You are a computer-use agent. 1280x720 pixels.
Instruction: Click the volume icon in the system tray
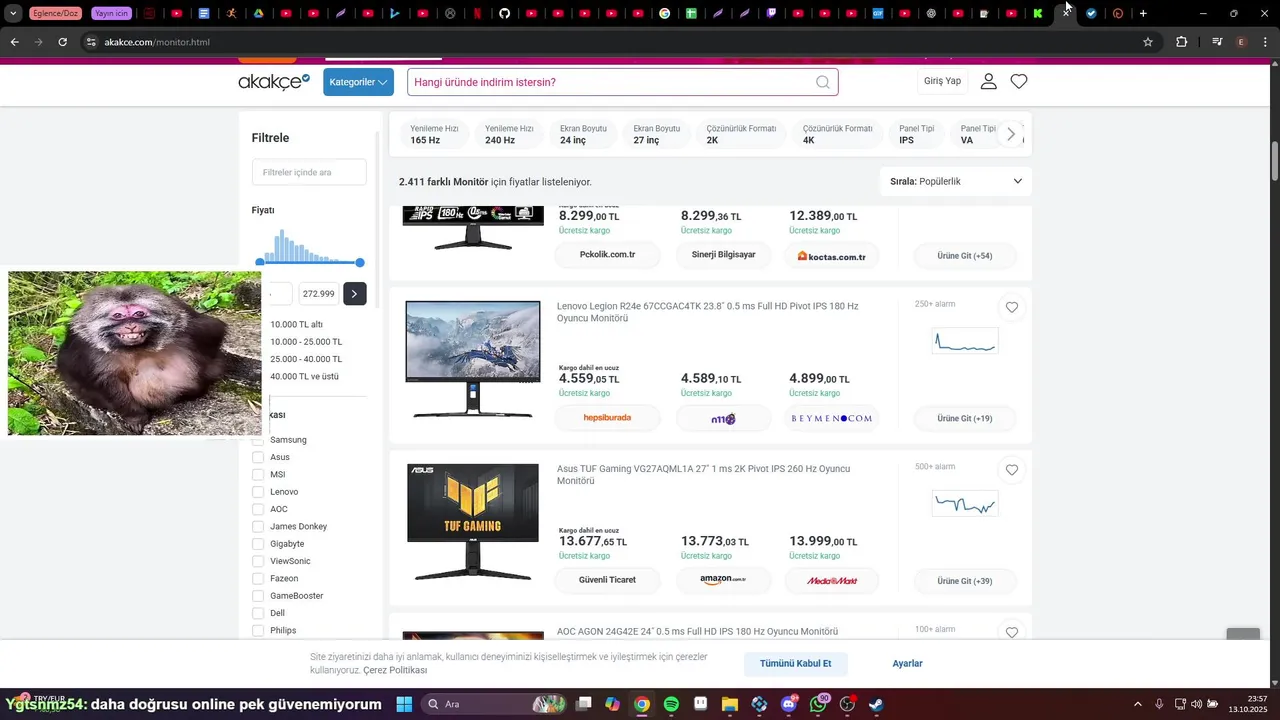pyautogui.click(x=1197, y=704)
